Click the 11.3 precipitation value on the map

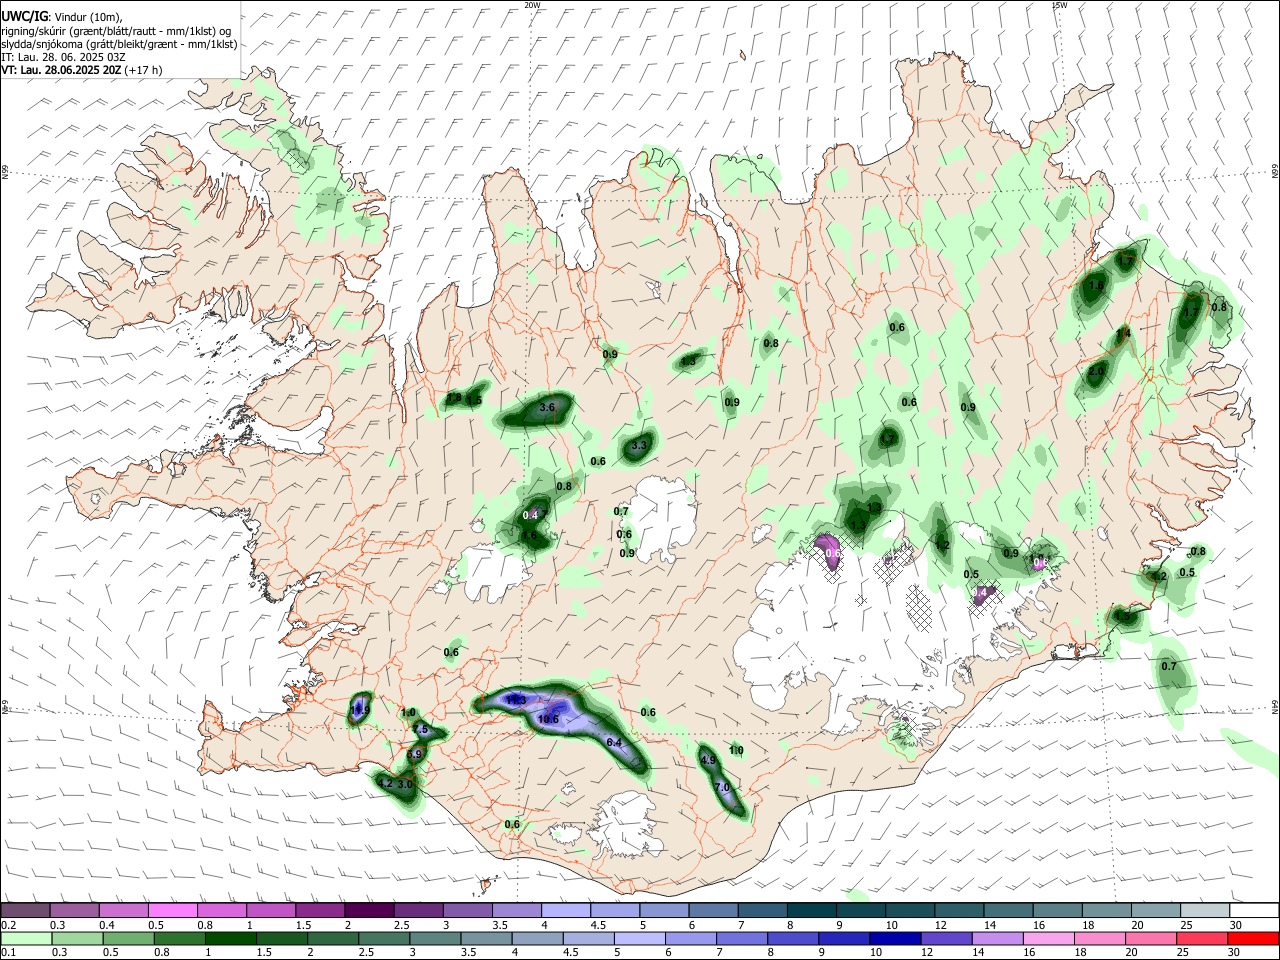click(515, 700)
